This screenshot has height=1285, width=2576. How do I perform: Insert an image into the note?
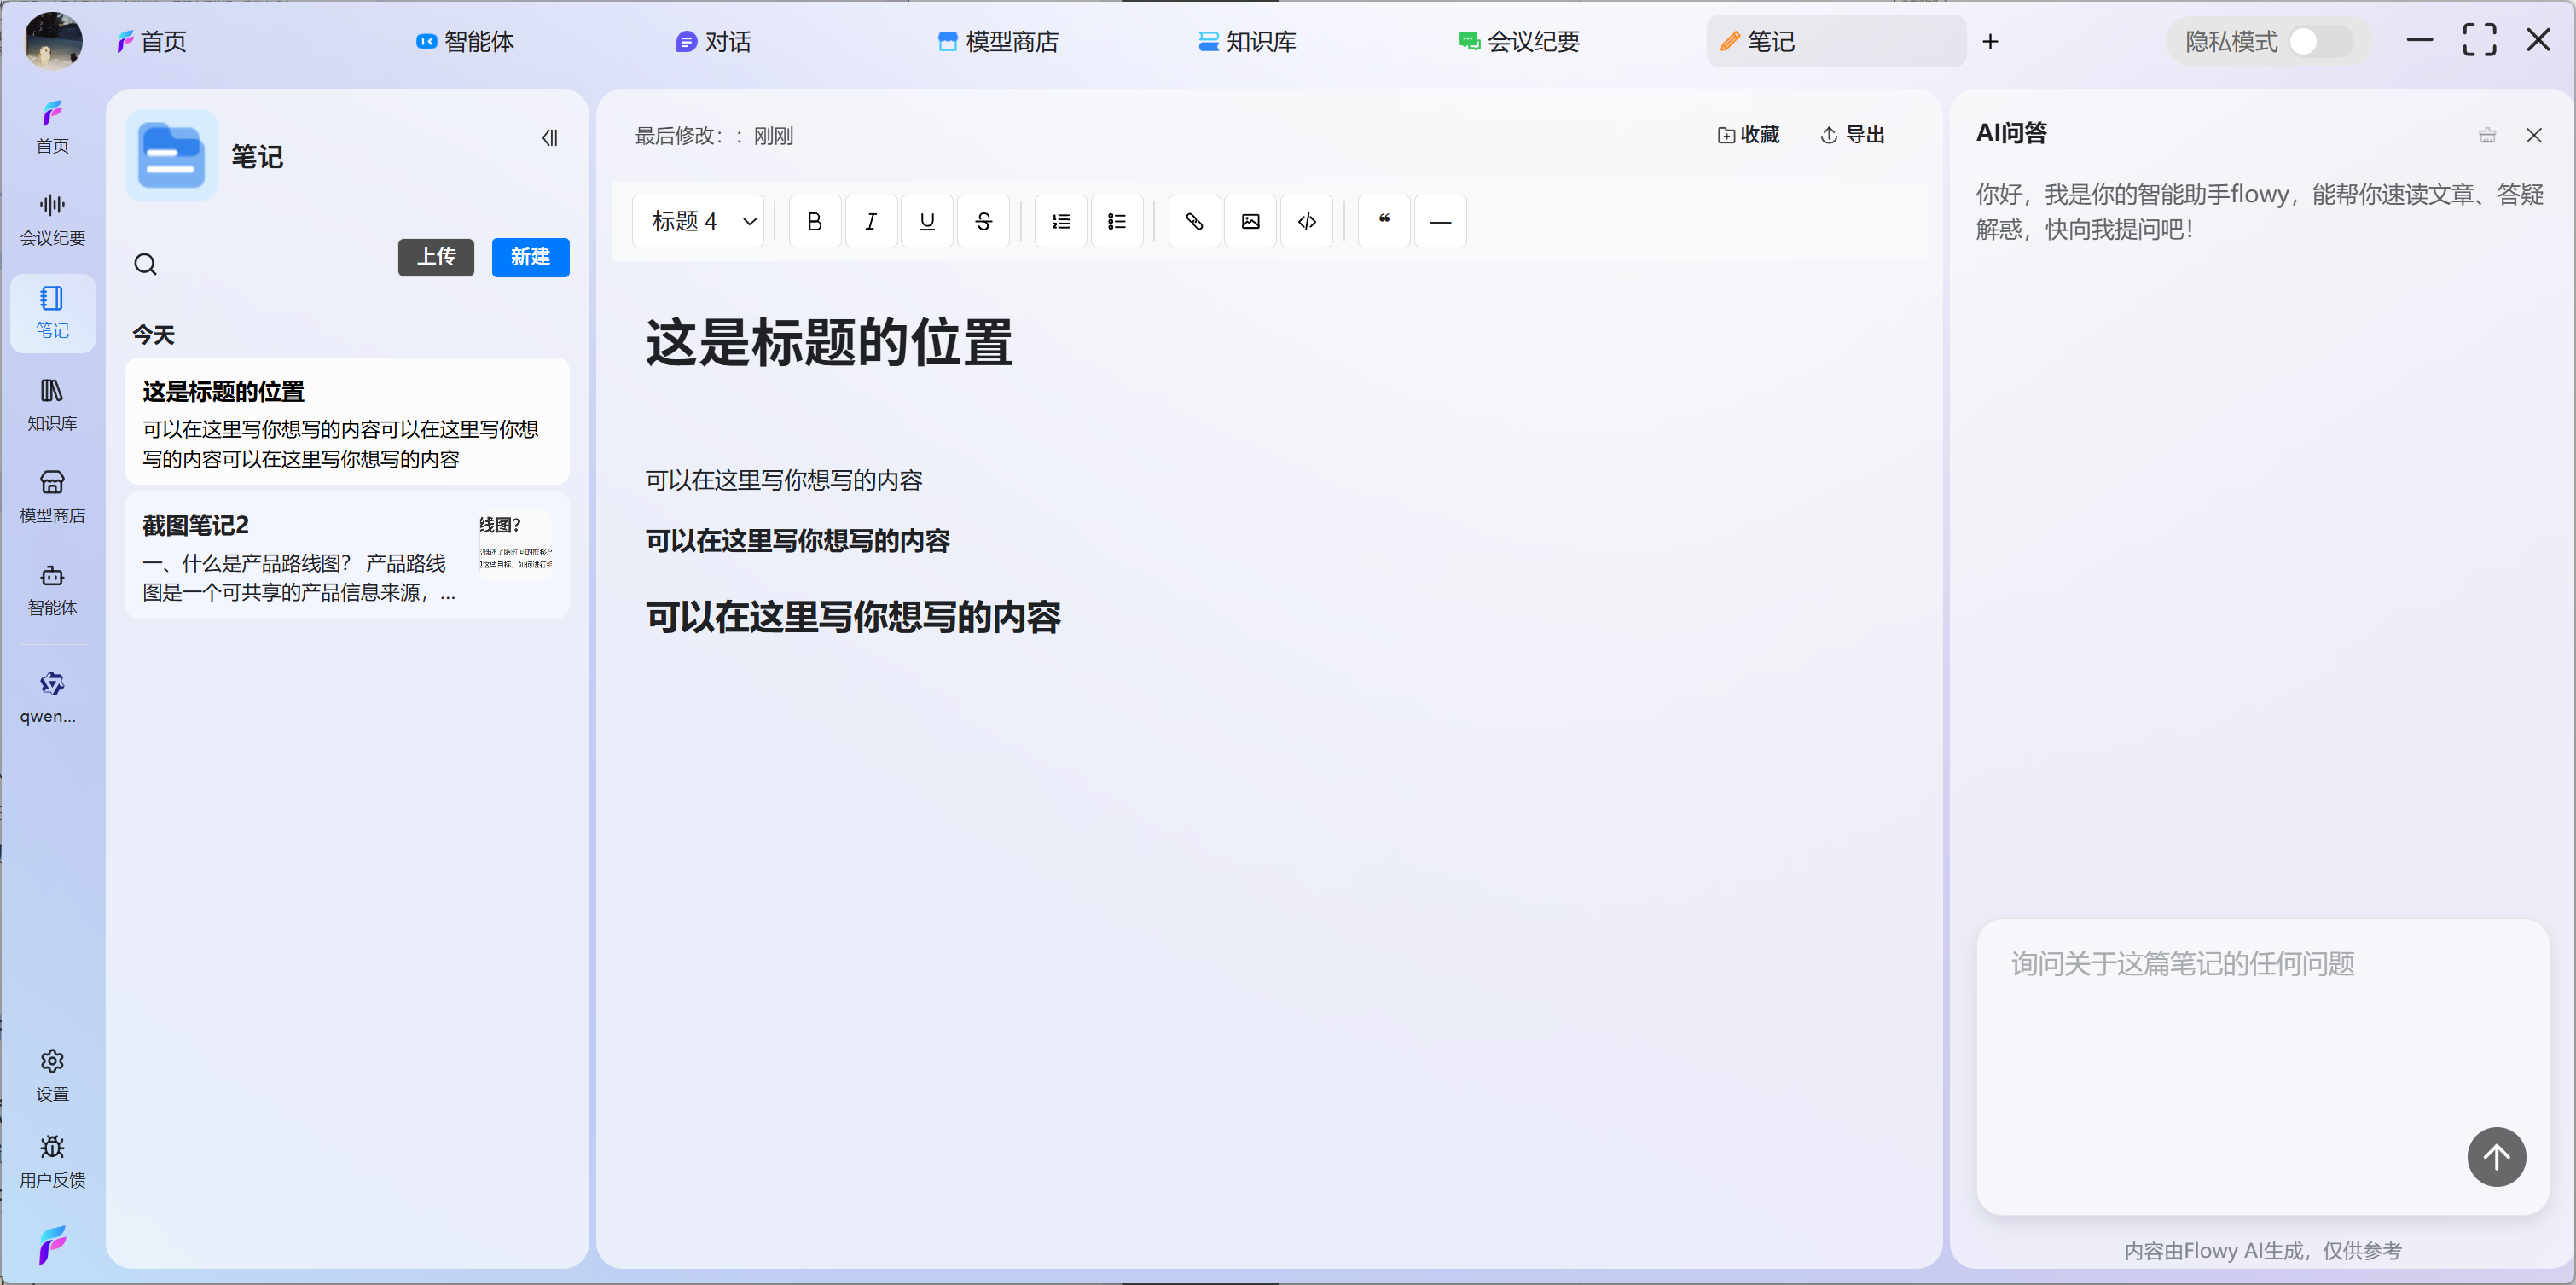pyautogui.click(x=1250, y=221)
